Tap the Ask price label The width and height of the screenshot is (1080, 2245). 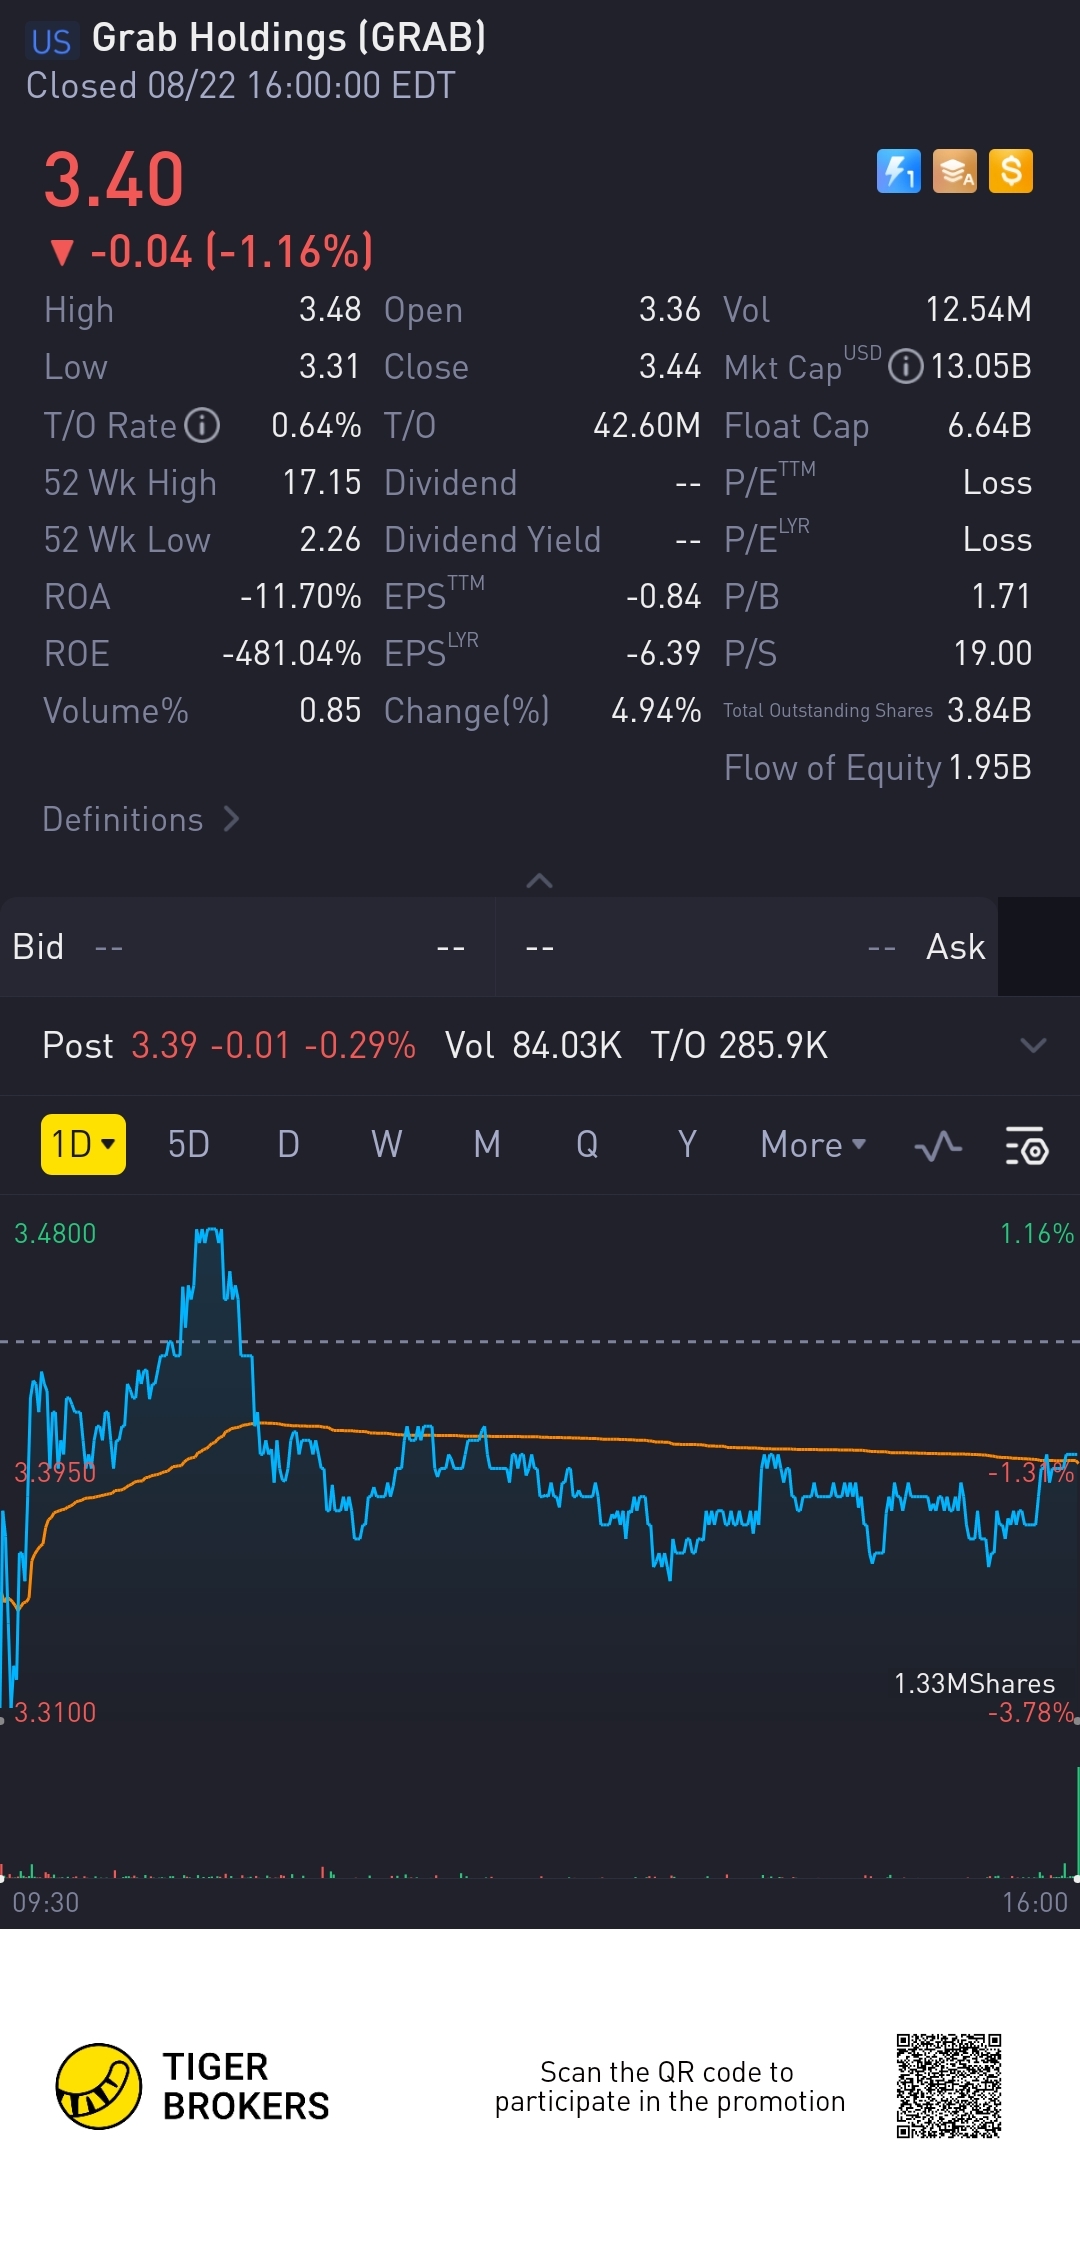click(x=955, y=946)
